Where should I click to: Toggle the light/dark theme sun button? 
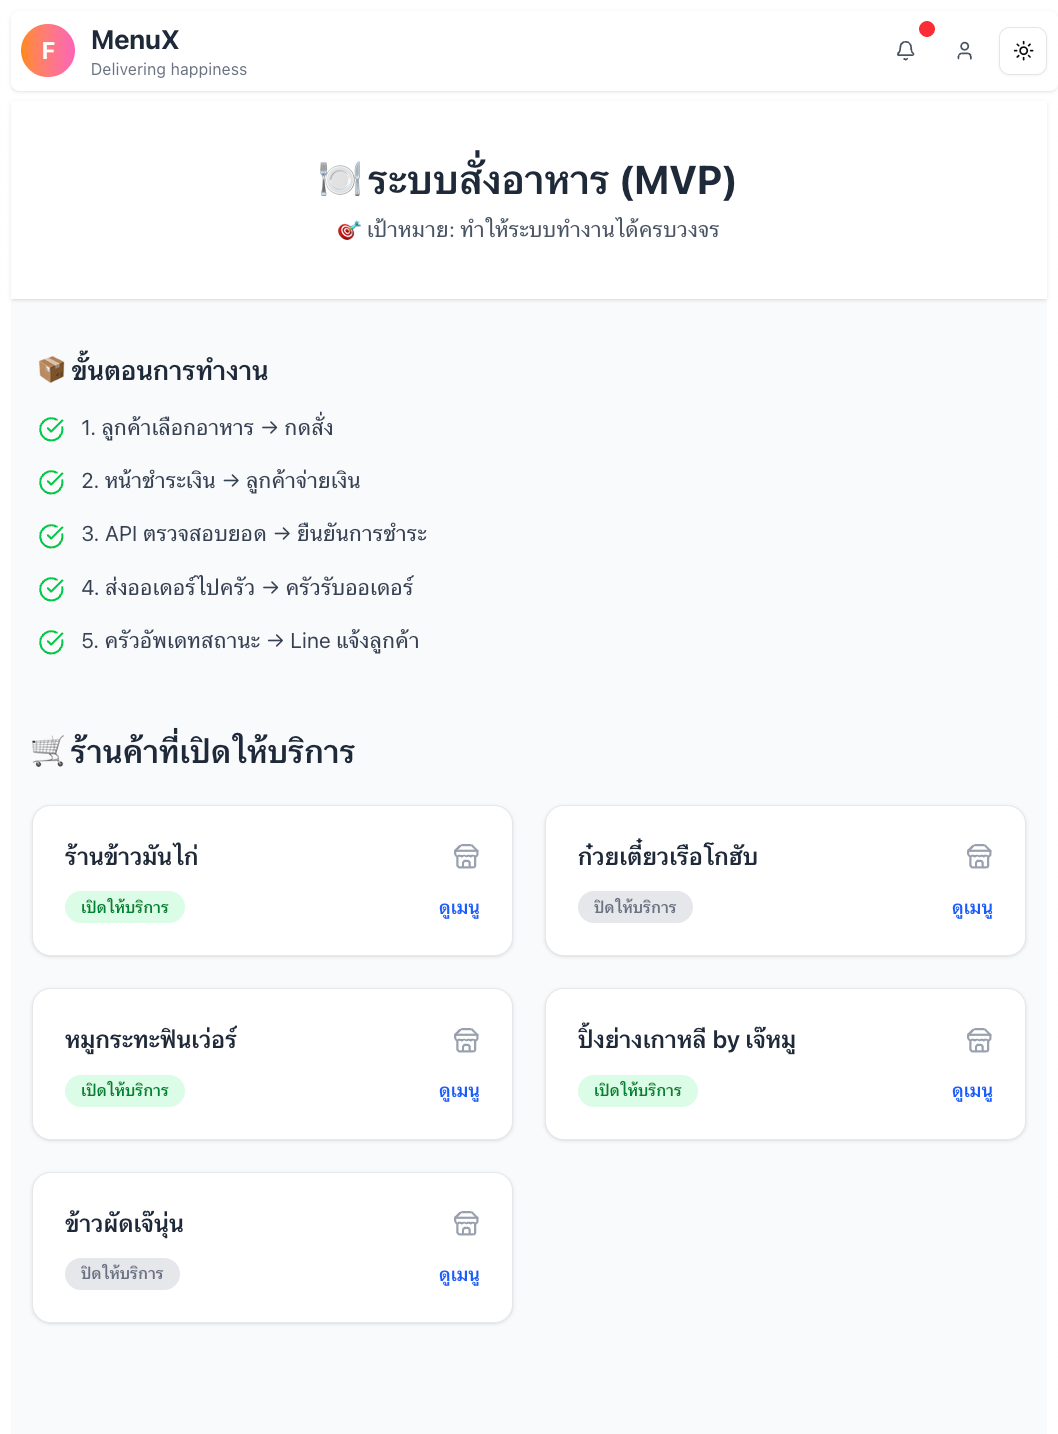point(1023,51)
